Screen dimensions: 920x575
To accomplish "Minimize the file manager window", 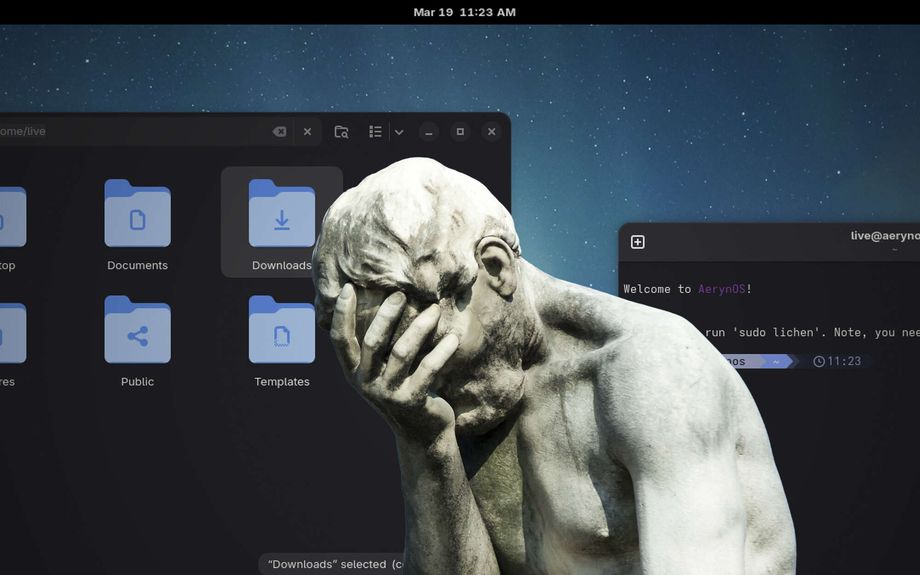I will pyautogui.click(x=428, y=132).
